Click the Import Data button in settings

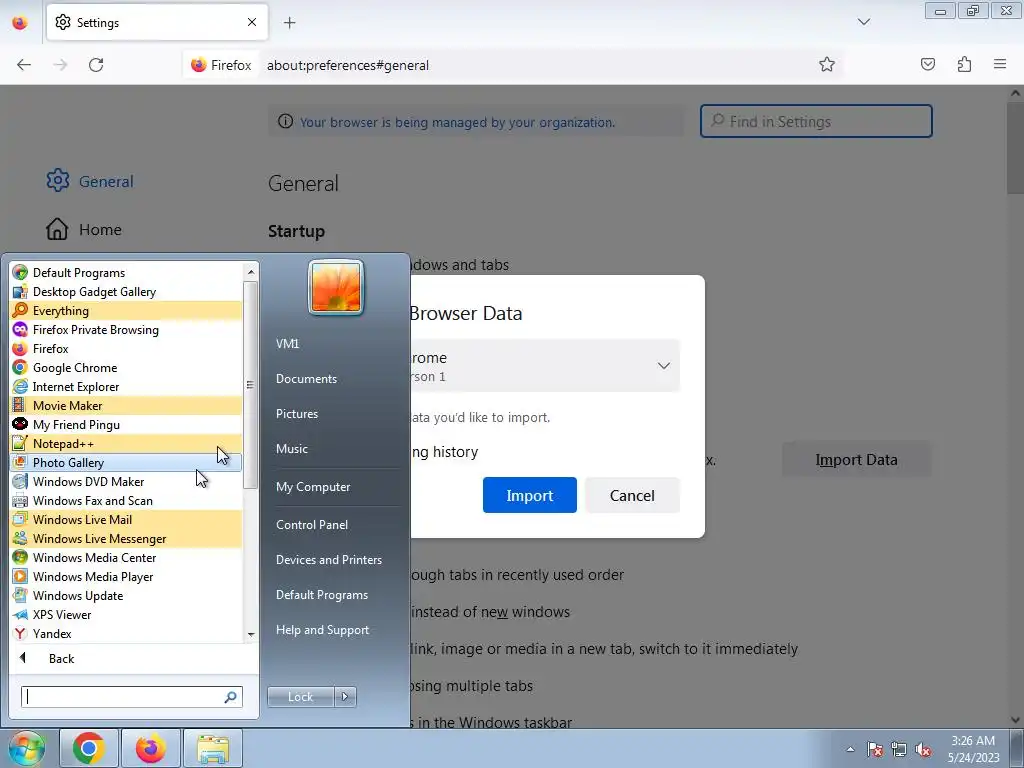tap(856, 460)
